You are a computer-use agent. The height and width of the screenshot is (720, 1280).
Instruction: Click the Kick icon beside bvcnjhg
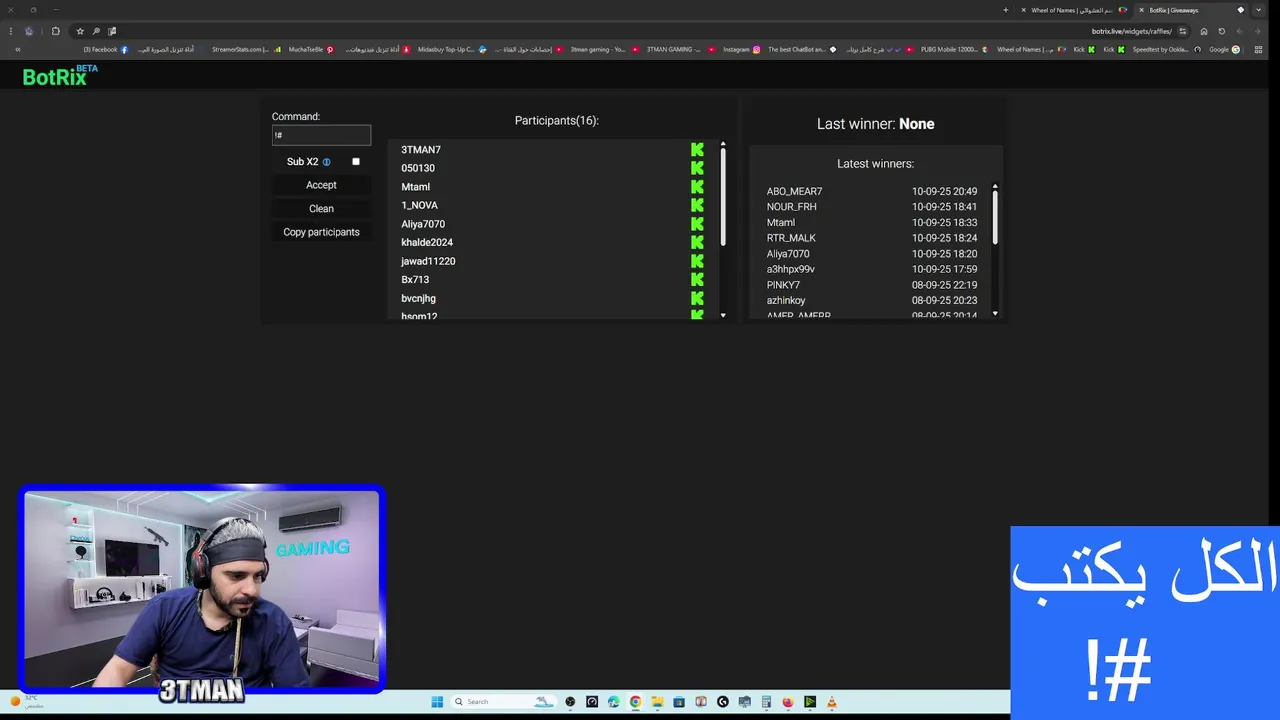point(697,298)
